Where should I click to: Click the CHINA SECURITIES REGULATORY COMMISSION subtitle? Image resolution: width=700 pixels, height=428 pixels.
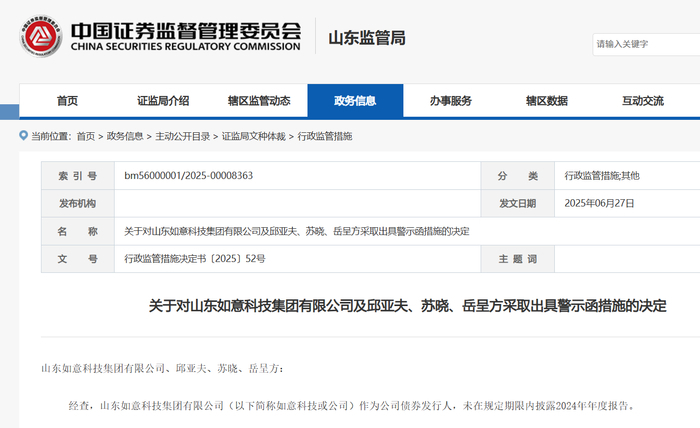pyautogui.click(x=186, y=46)
